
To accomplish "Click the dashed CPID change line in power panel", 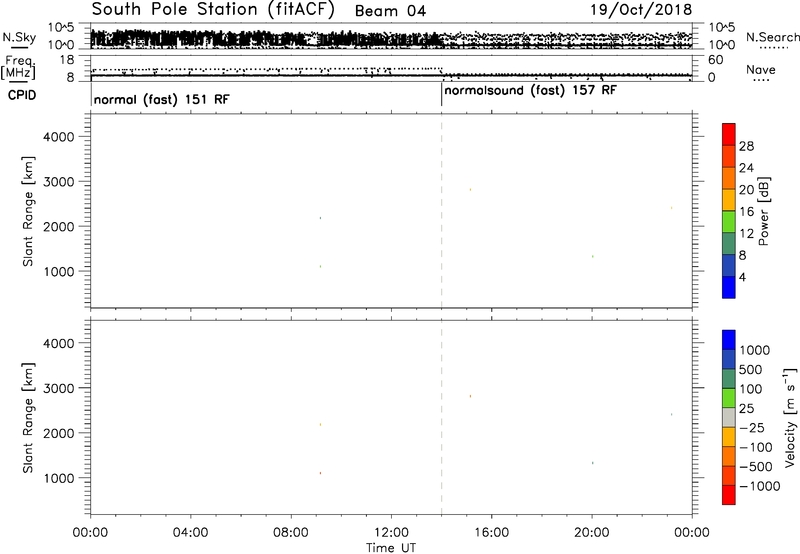I will coord(441,211).
